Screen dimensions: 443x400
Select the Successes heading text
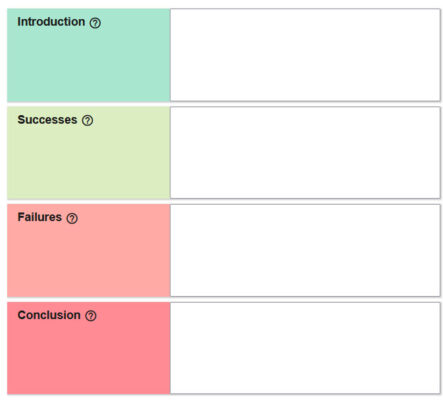point(47,120)
